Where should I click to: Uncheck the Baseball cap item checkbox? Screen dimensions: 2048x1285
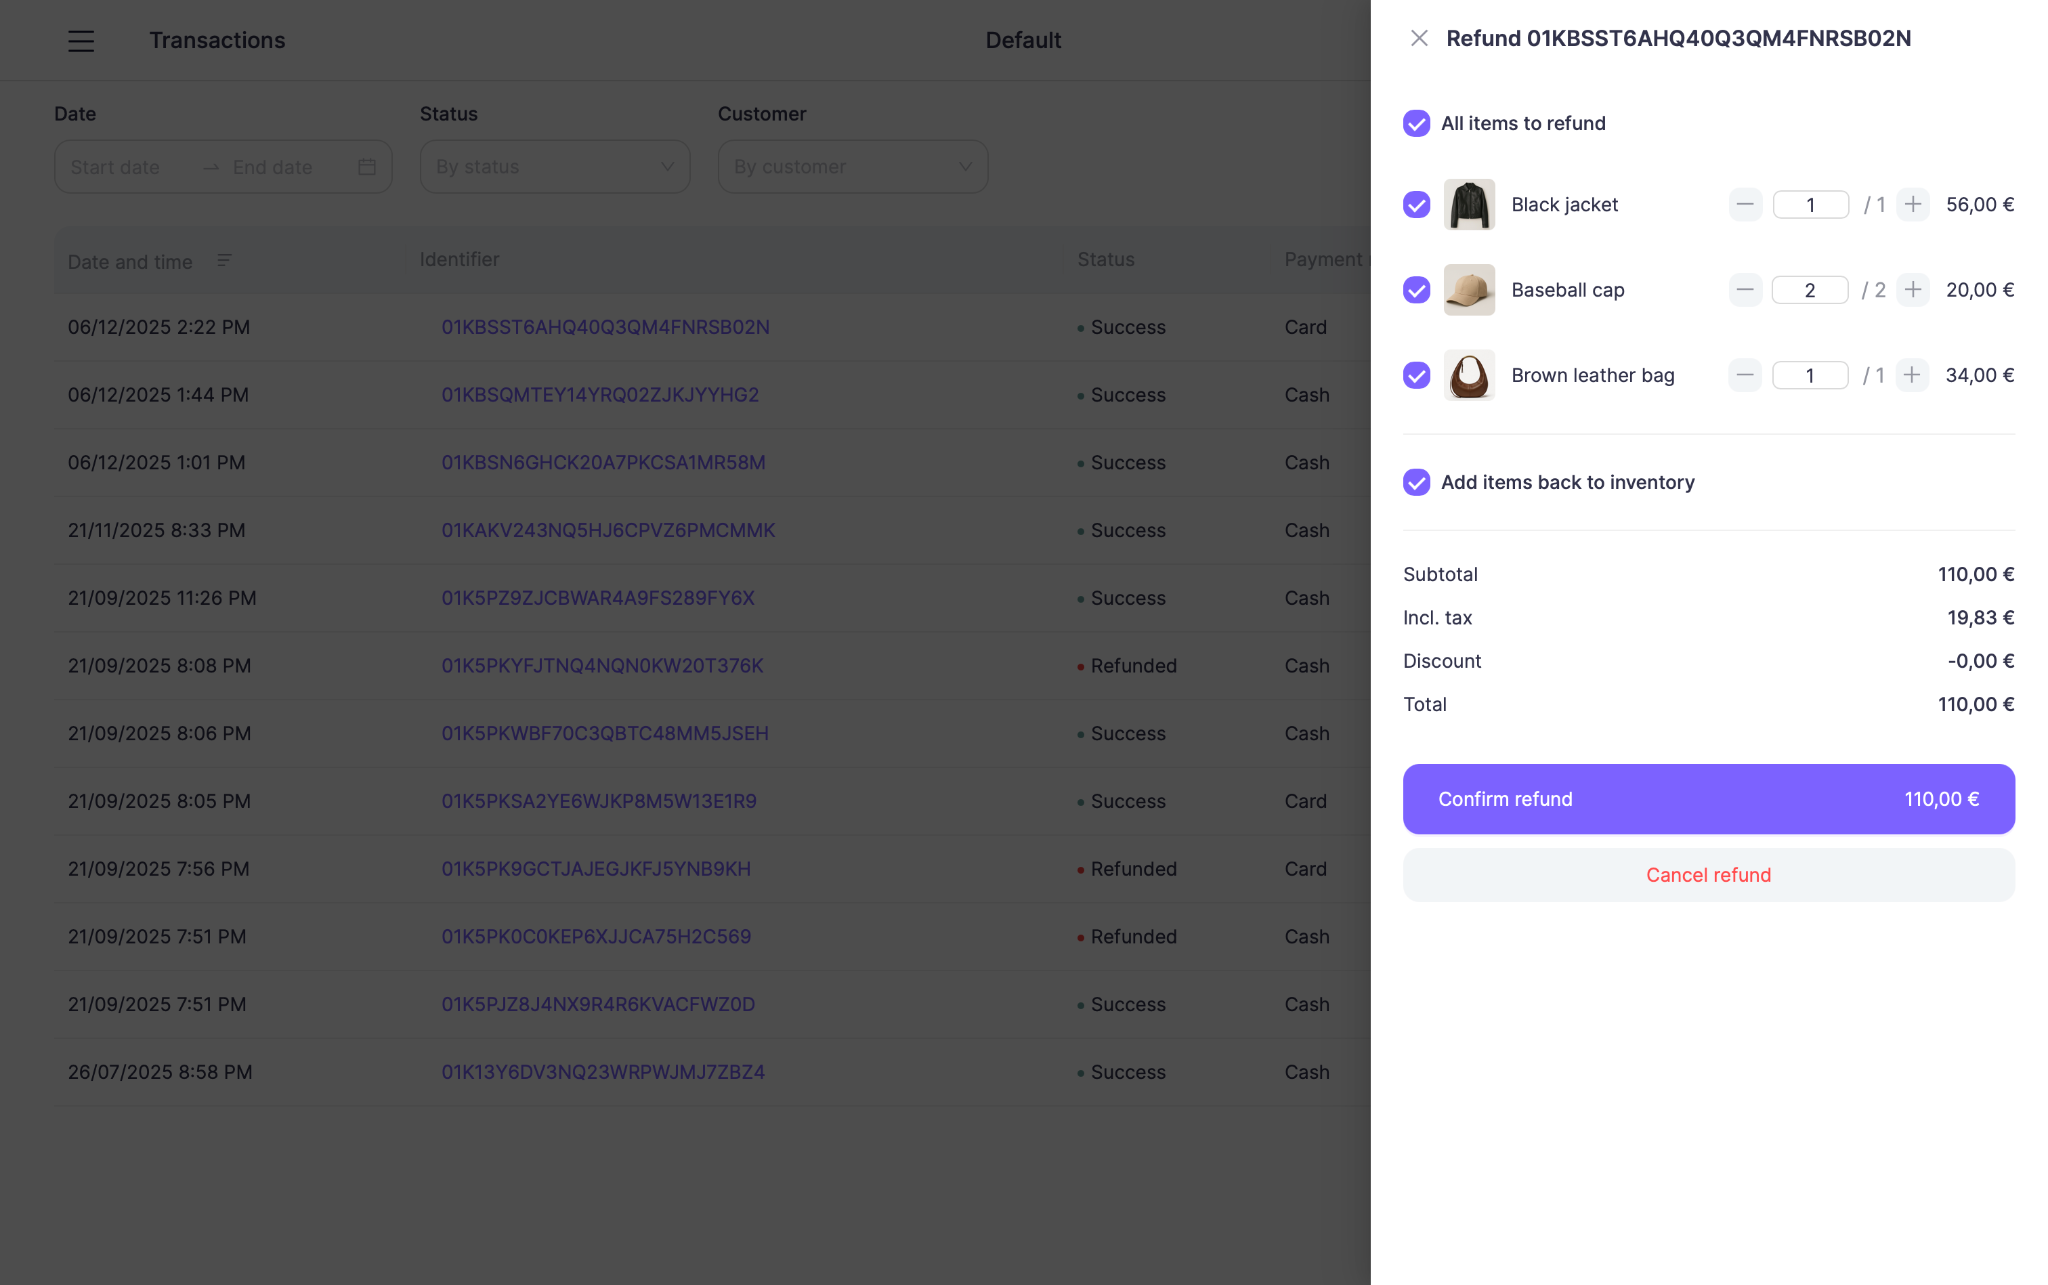pos(1416,290)
